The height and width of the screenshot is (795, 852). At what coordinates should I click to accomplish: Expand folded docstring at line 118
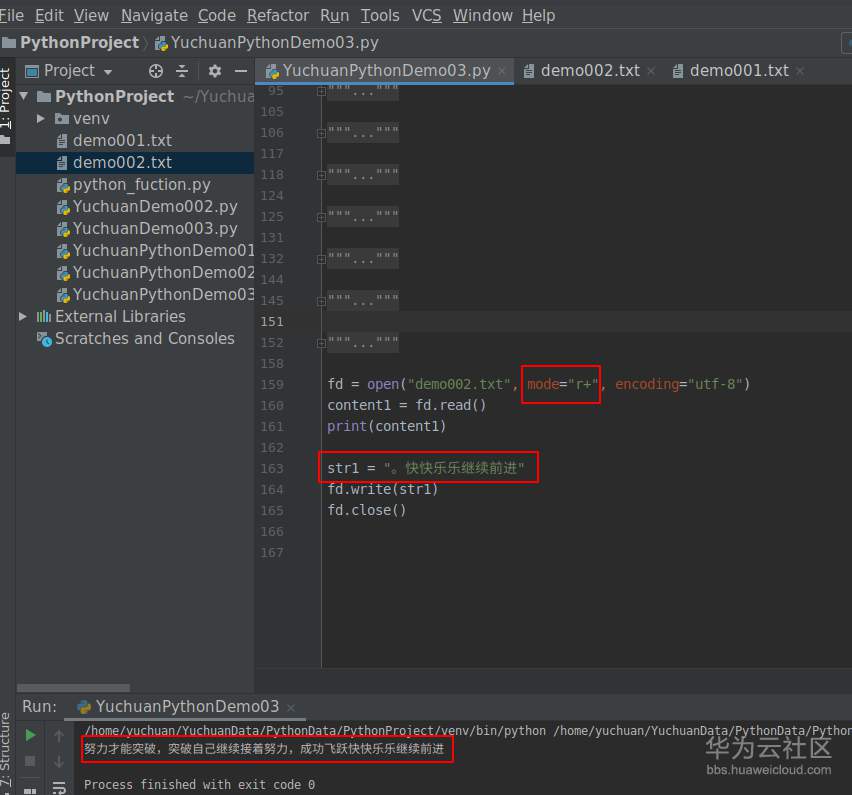coord(321,176)
